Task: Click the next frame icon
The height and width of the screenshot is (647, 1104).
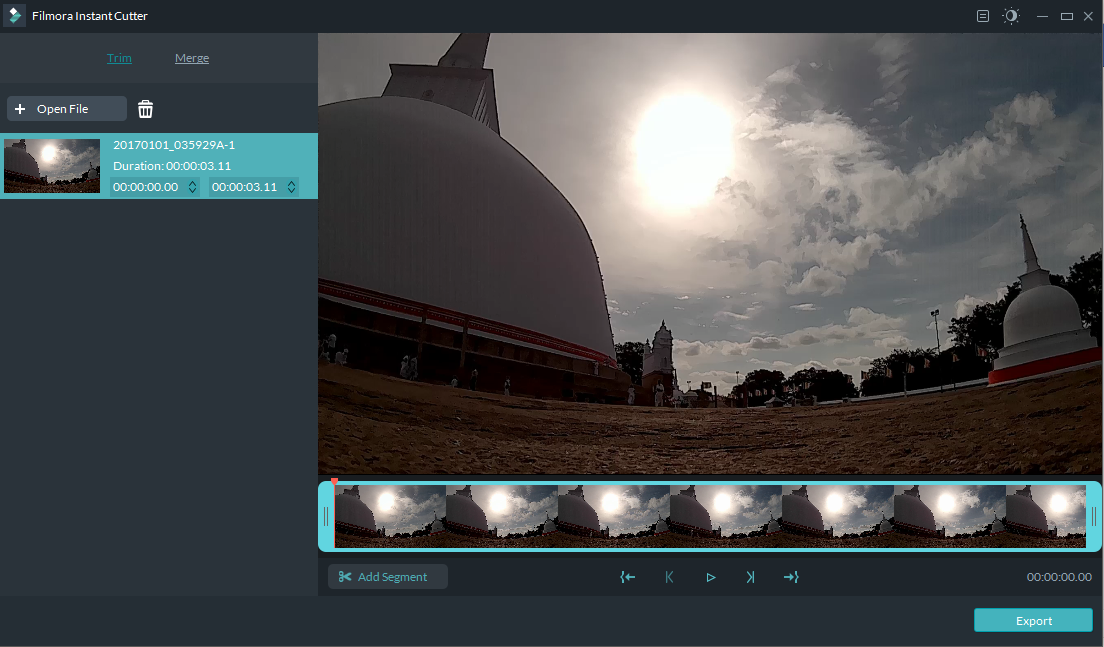Action: pyautogui.click(x=751, y=577)
